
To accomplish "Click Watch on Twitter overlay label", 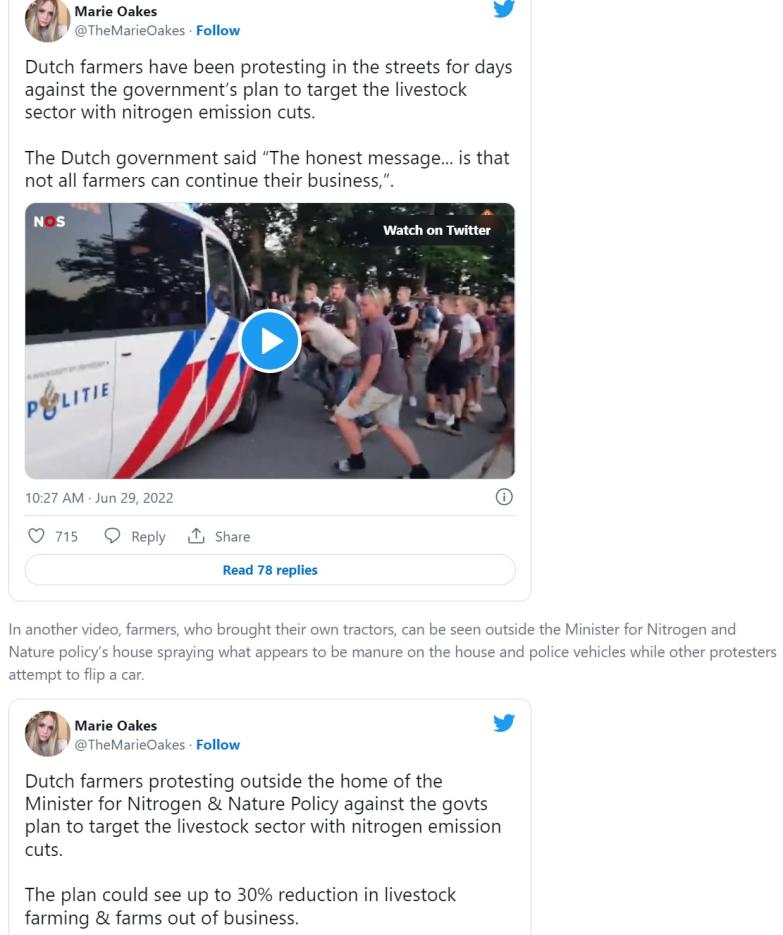I will 437,230.
